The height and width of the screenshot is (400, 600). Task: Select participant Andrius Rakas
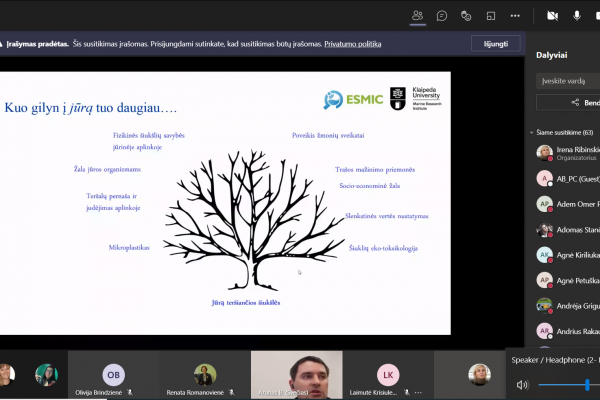click(x=568, y=331)
